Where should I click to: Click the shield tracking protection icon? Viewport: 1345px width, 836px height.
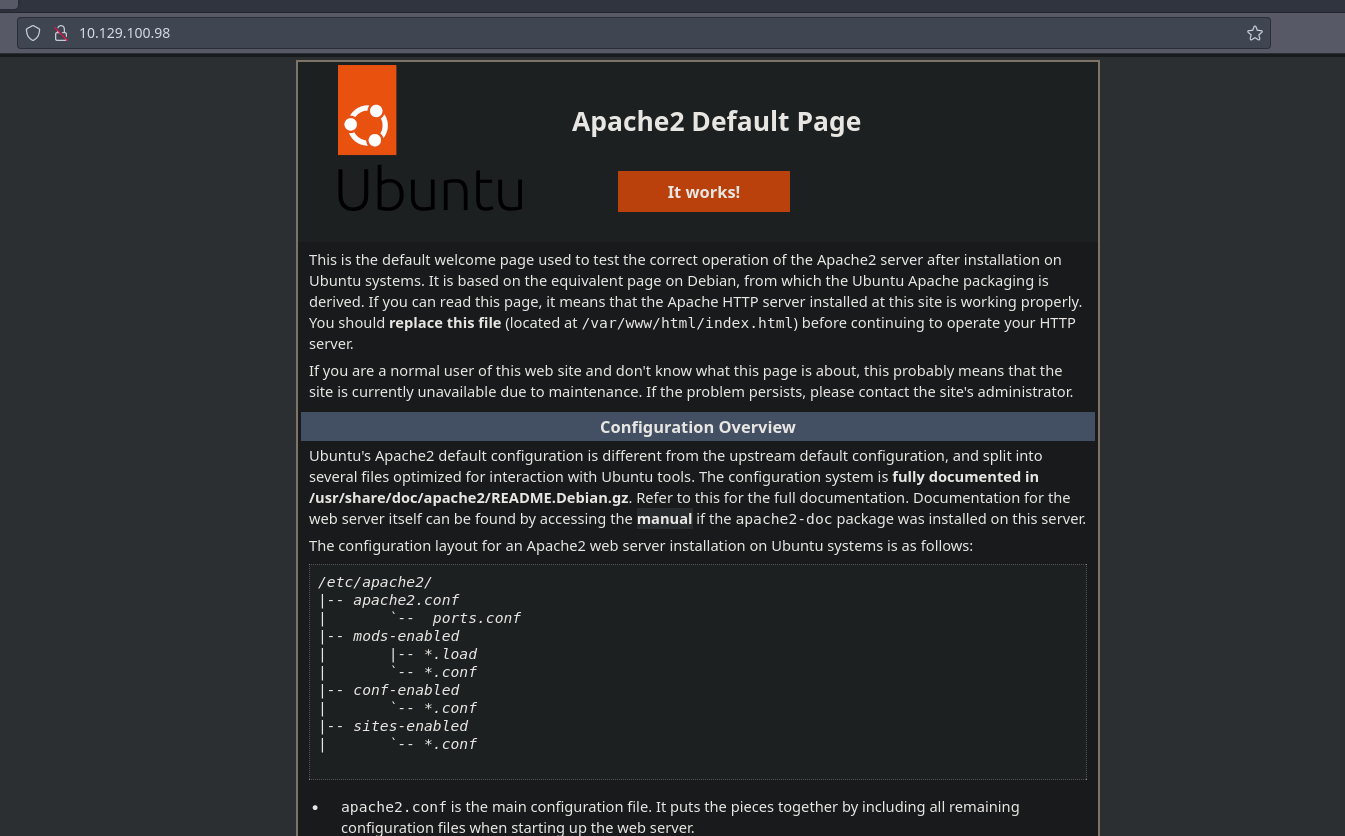pyautogui.click(x=33, y=33)
